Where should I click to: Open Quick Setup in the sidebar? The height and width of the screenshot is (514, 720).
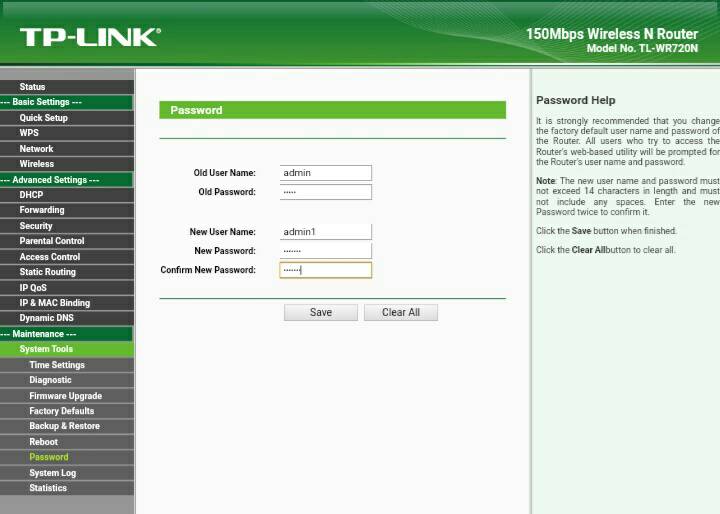[67, 118]
